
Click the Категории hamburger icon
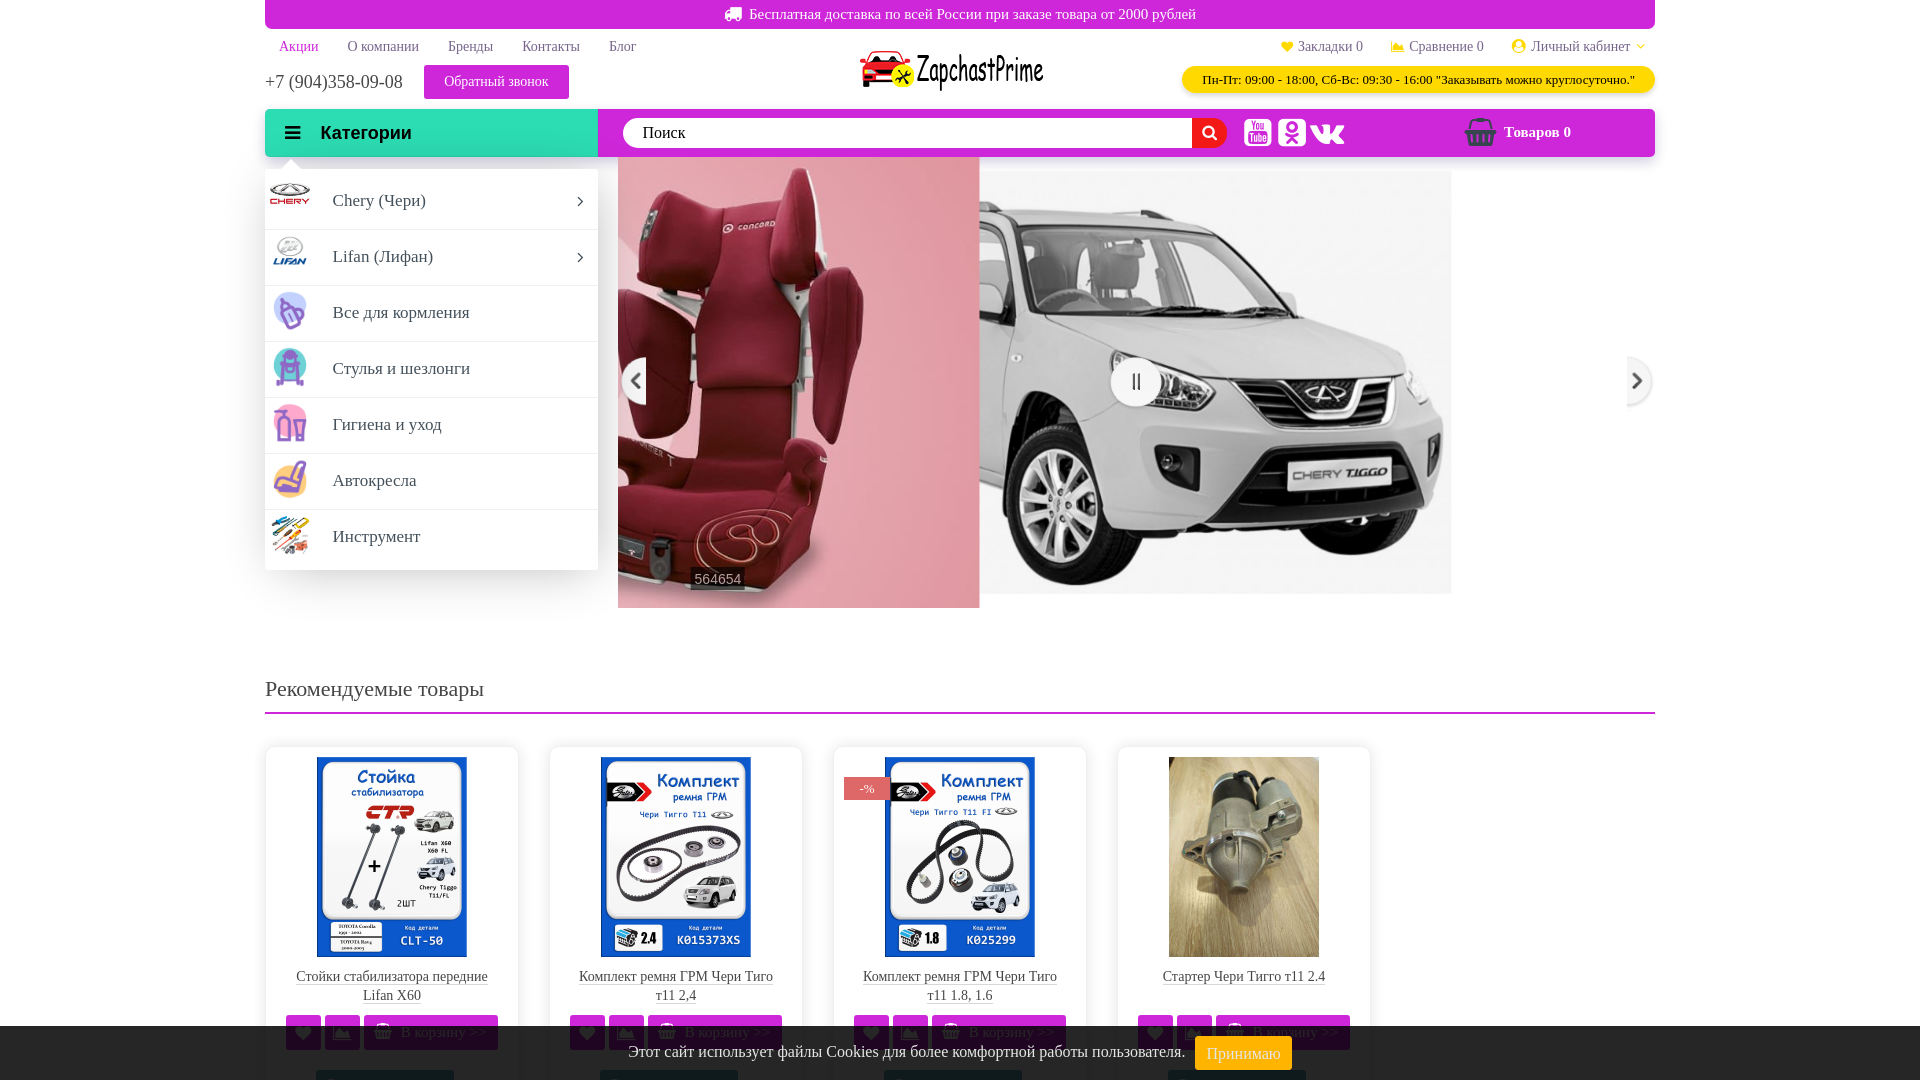coord(292,133)
